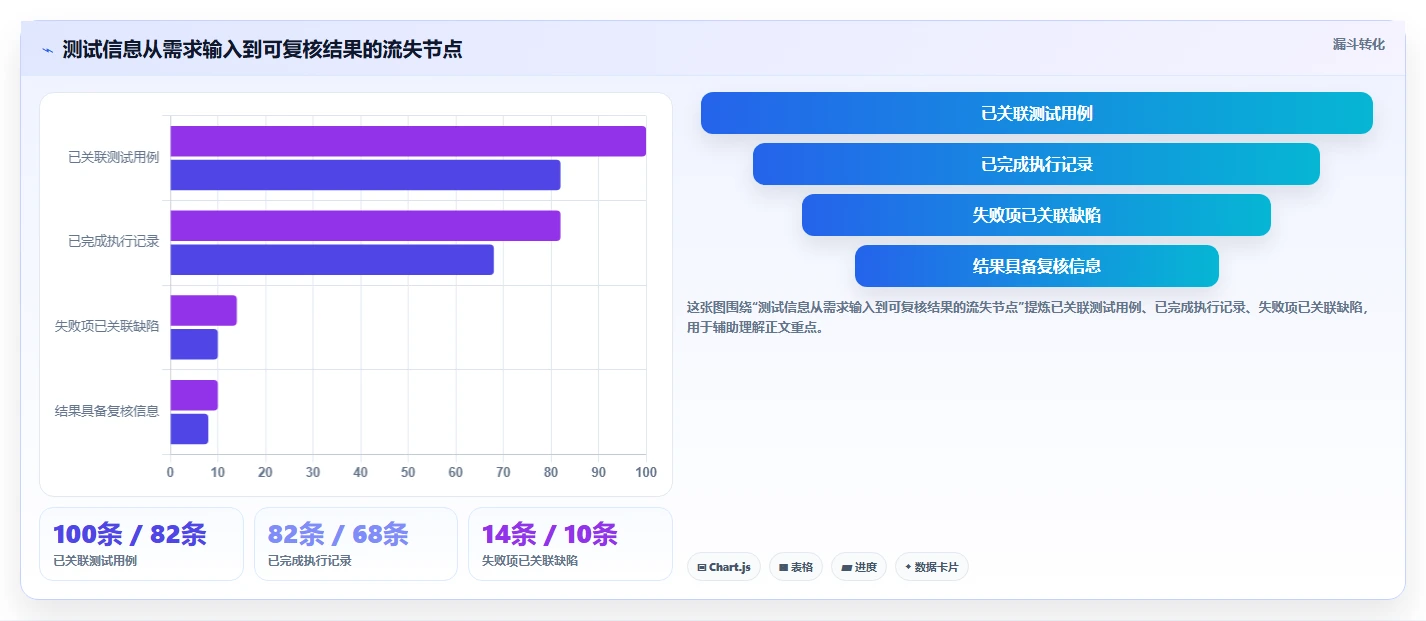Click the stat value 100条 / 82条
The width and height of the screenshot is (1426, 621).
point(130,534)
